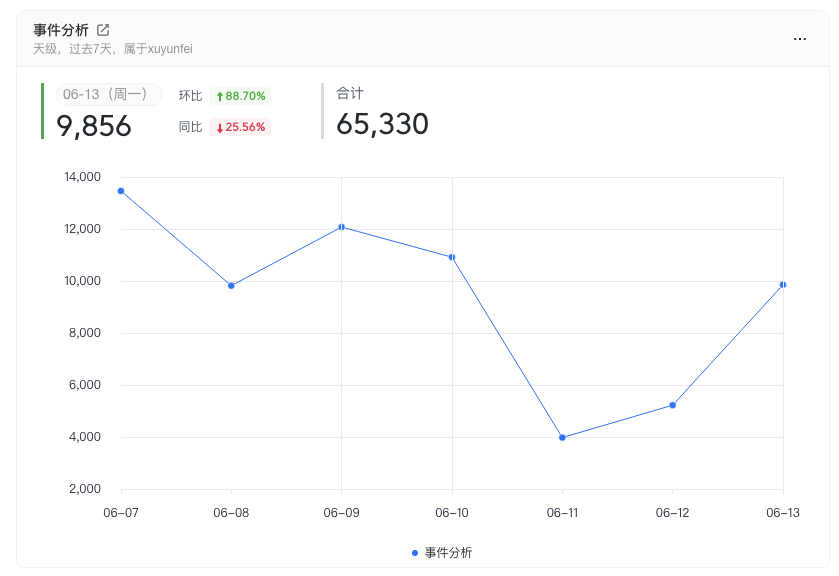Click the 06-10 x-axis date label
The height and width of the screenshot is (576, 839).
coord(452,513)
